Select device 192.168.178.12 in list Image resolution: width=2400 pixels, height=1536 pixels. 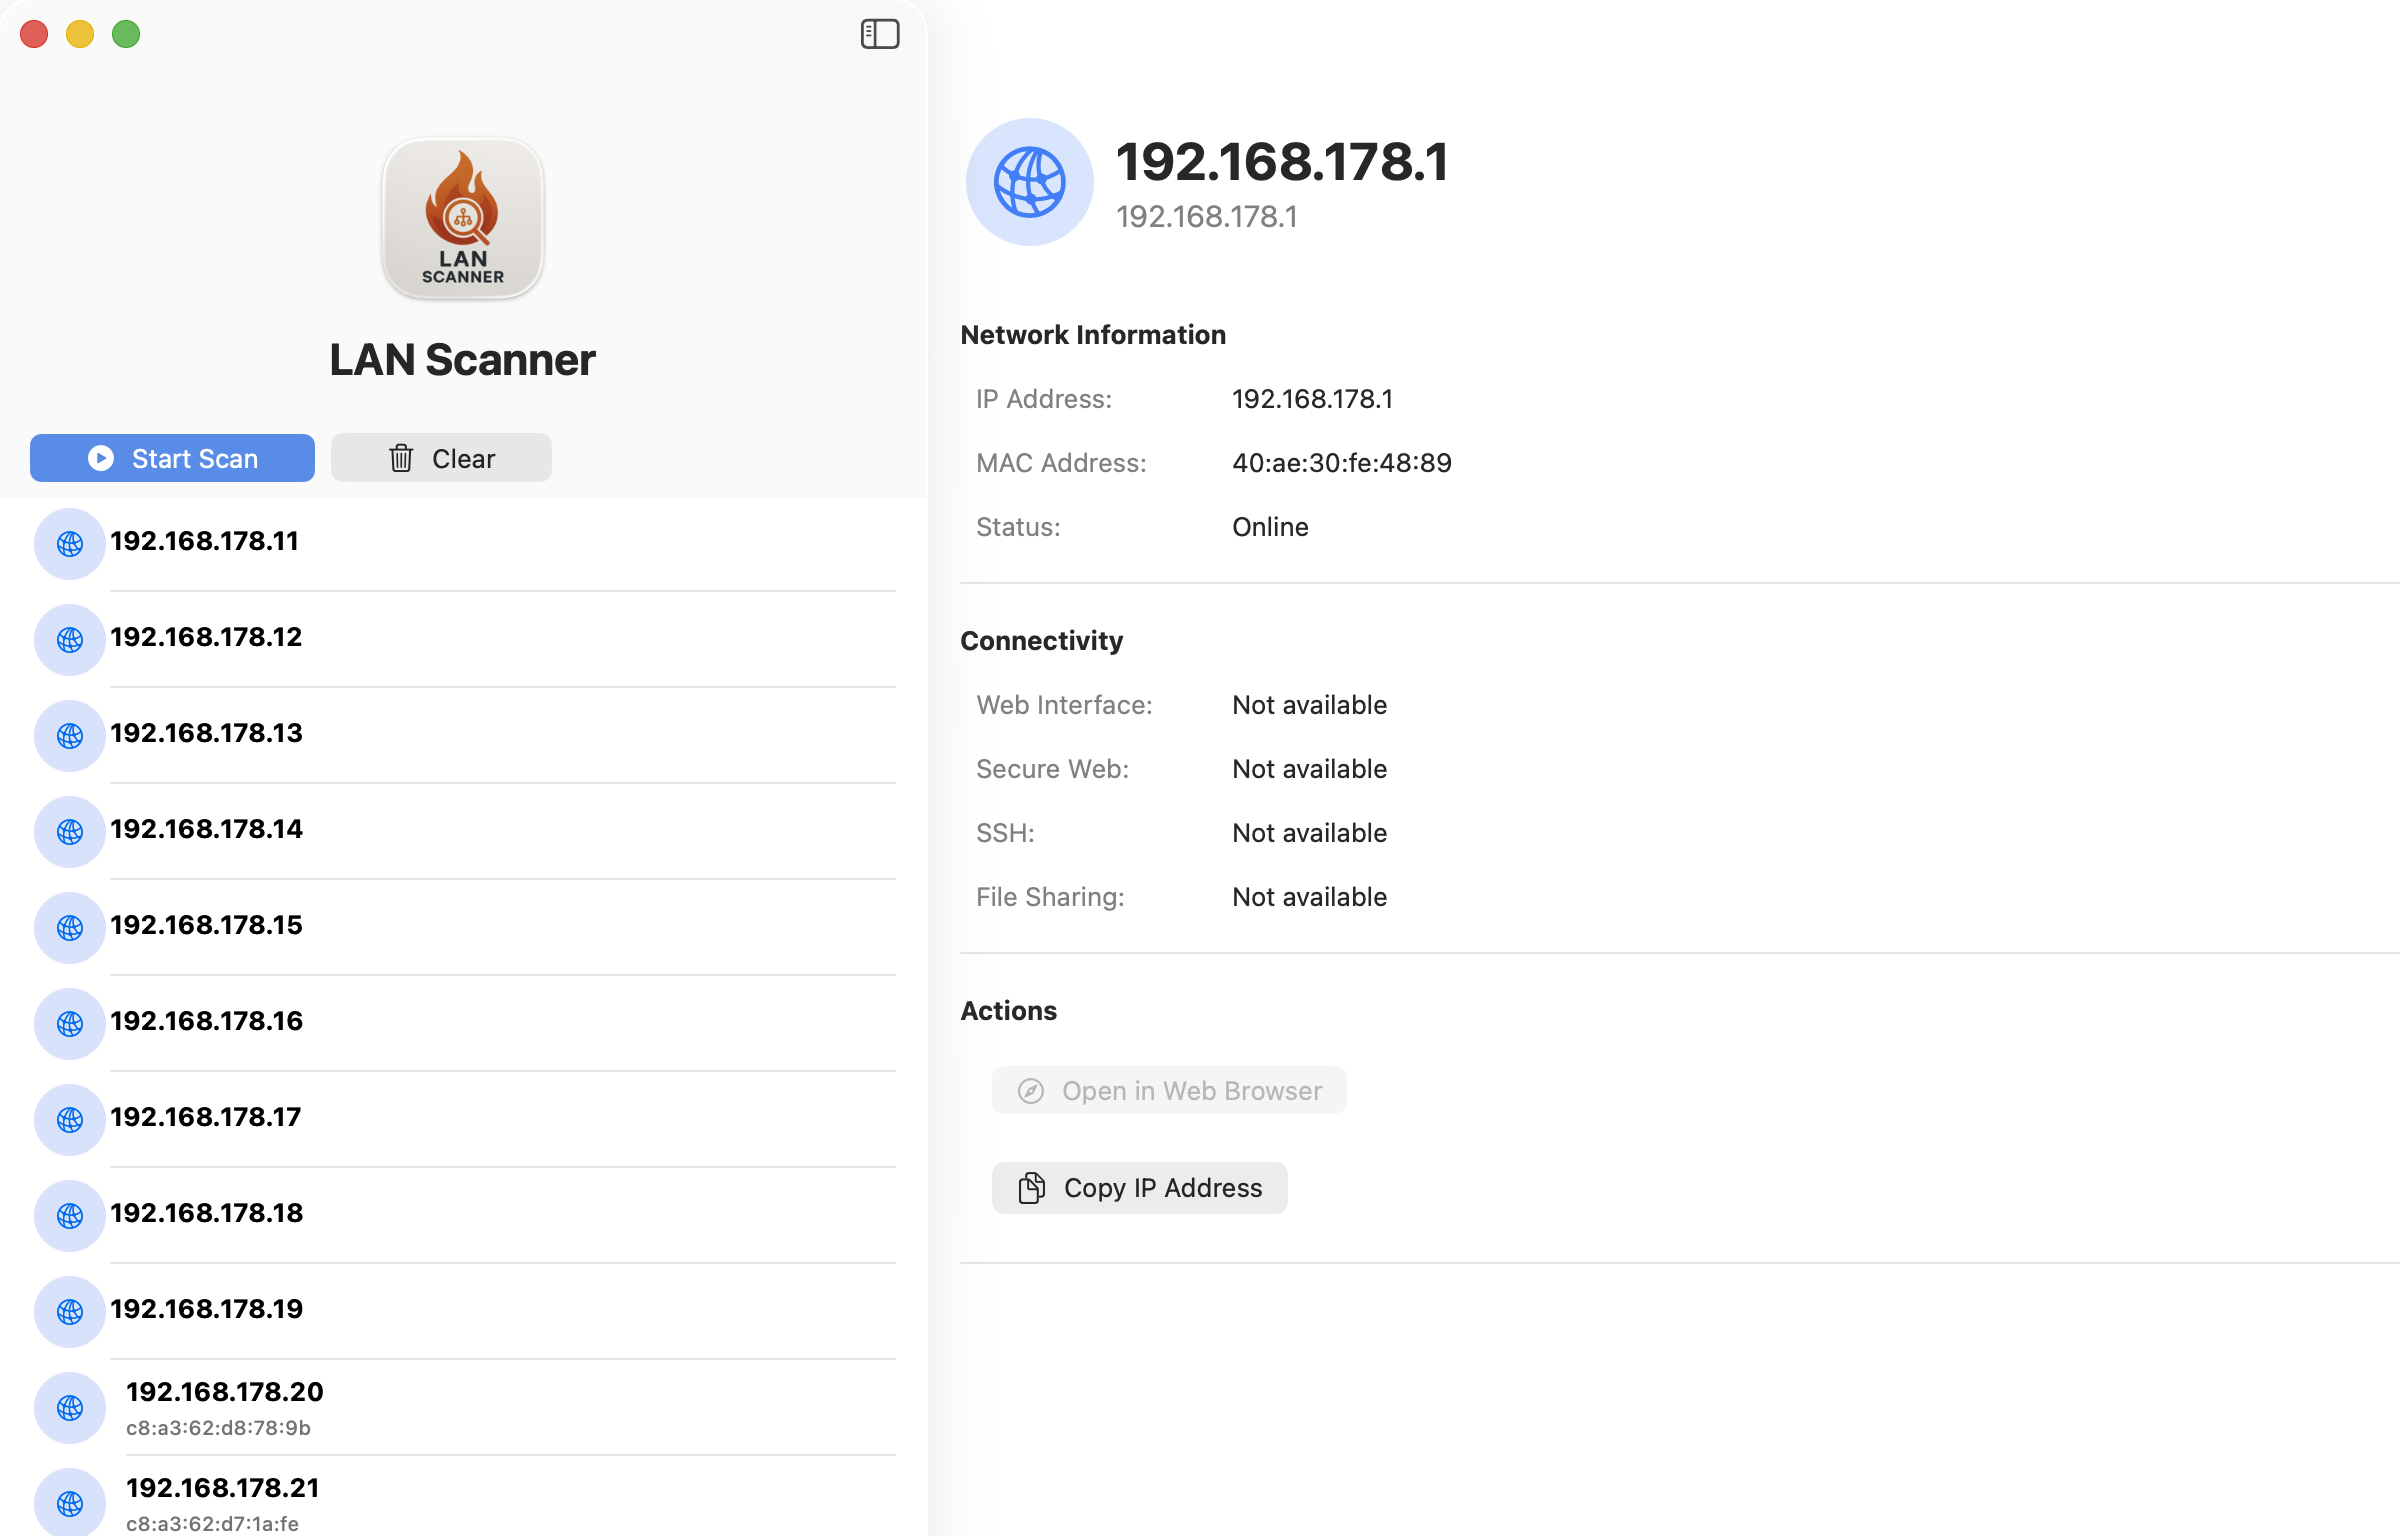point(206,637)
